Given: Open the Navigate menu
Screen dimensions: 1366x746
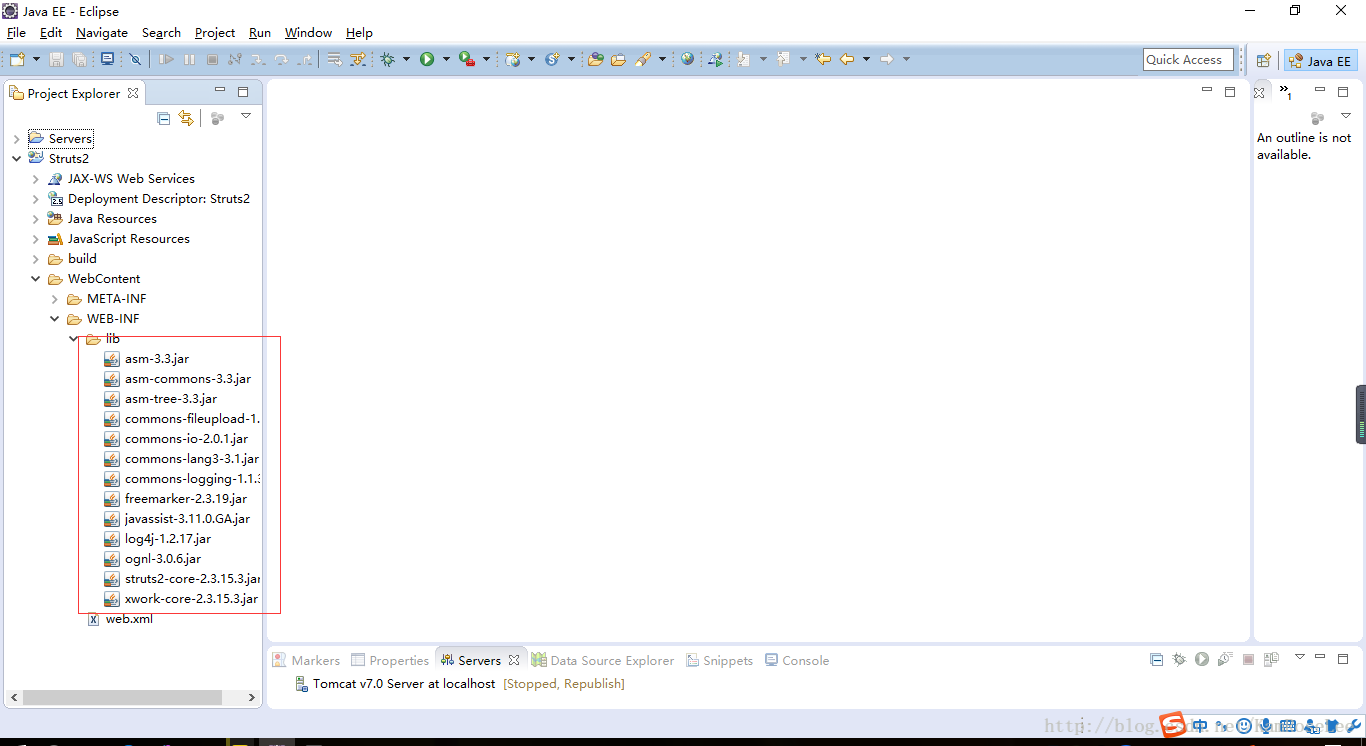Looking at the screenshot, I should [x=102, y=33].
